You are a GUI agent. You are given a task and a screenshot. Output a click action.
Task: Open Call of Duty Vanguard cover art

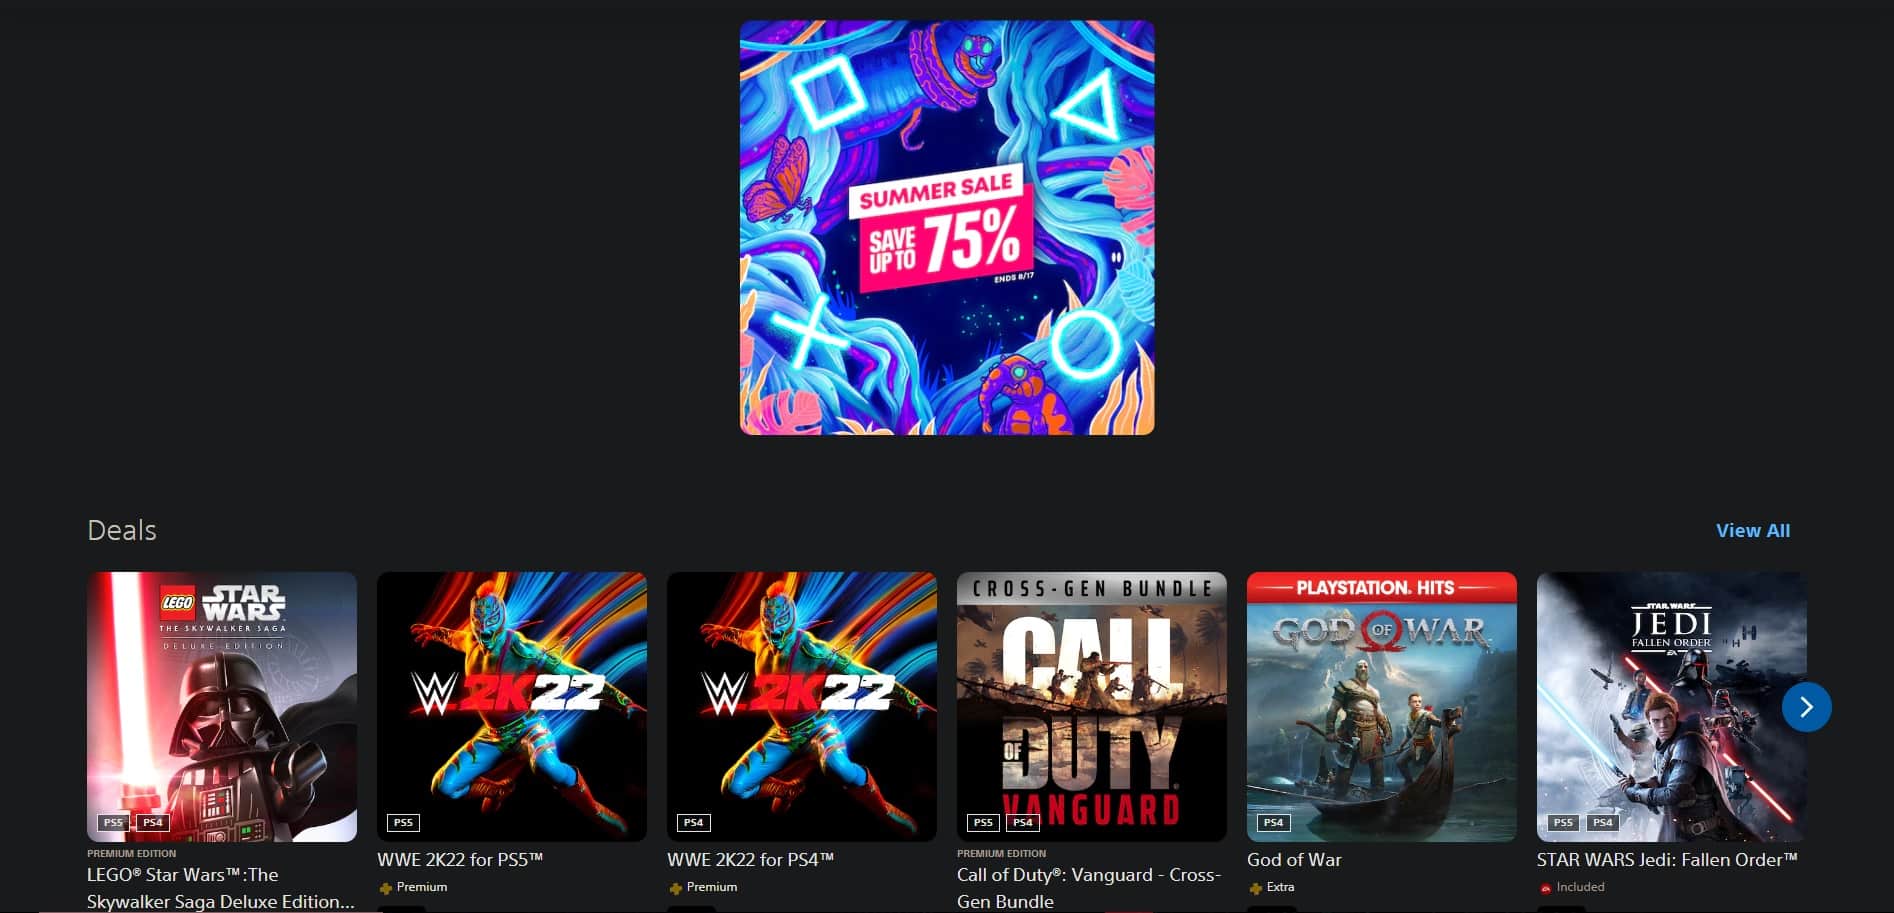pyautogui.click(x=1092, y=707)
